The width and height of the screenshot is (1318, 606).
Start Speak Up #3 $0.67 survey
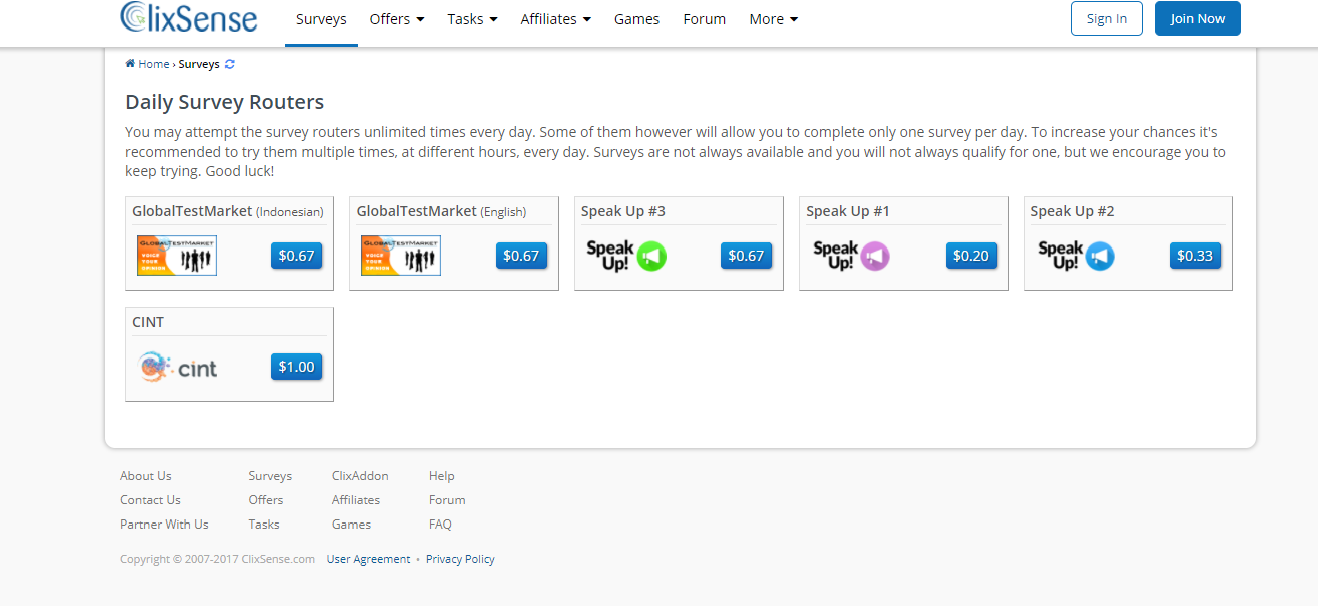746,256
